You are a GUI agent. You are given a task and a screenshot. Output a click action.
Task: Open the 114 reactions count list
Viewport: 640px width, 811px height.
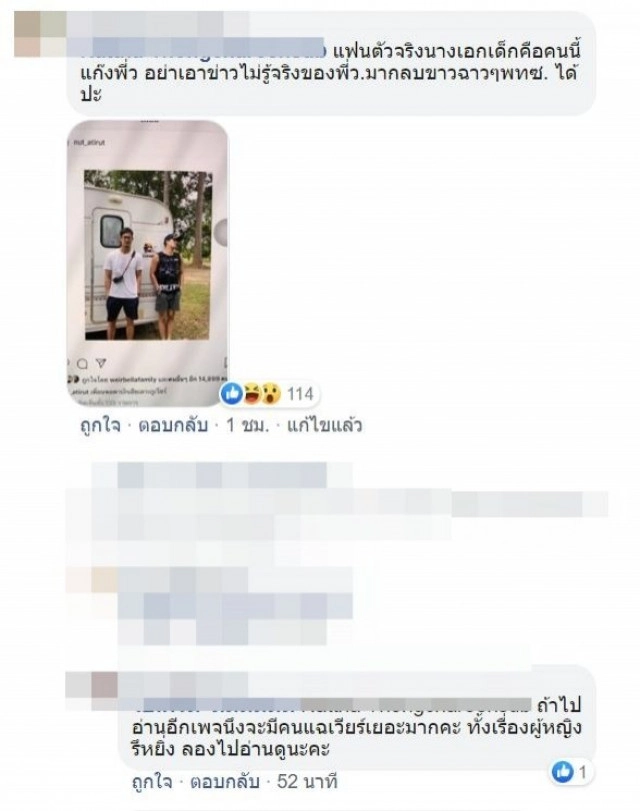coord(300,394)
